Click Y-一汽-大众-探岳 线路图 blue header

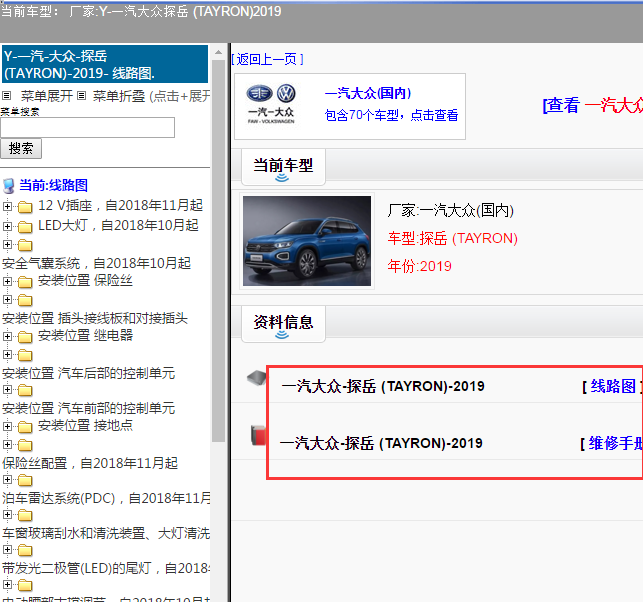105,64
